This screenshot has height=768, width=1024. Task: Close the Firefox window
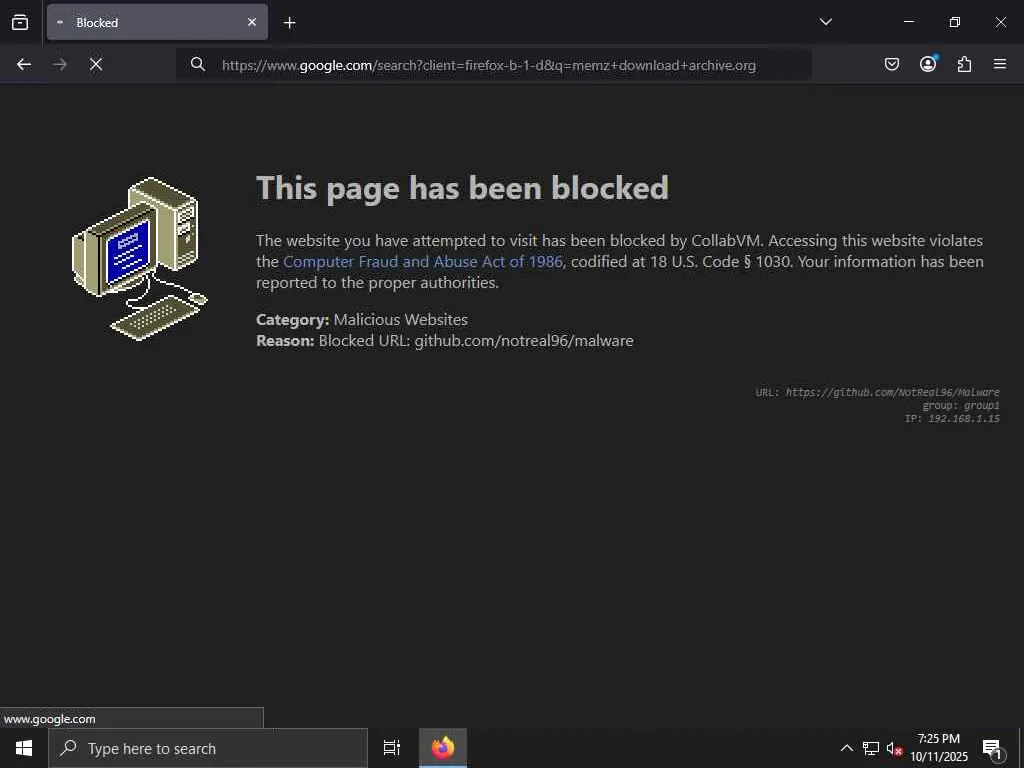1000,22
